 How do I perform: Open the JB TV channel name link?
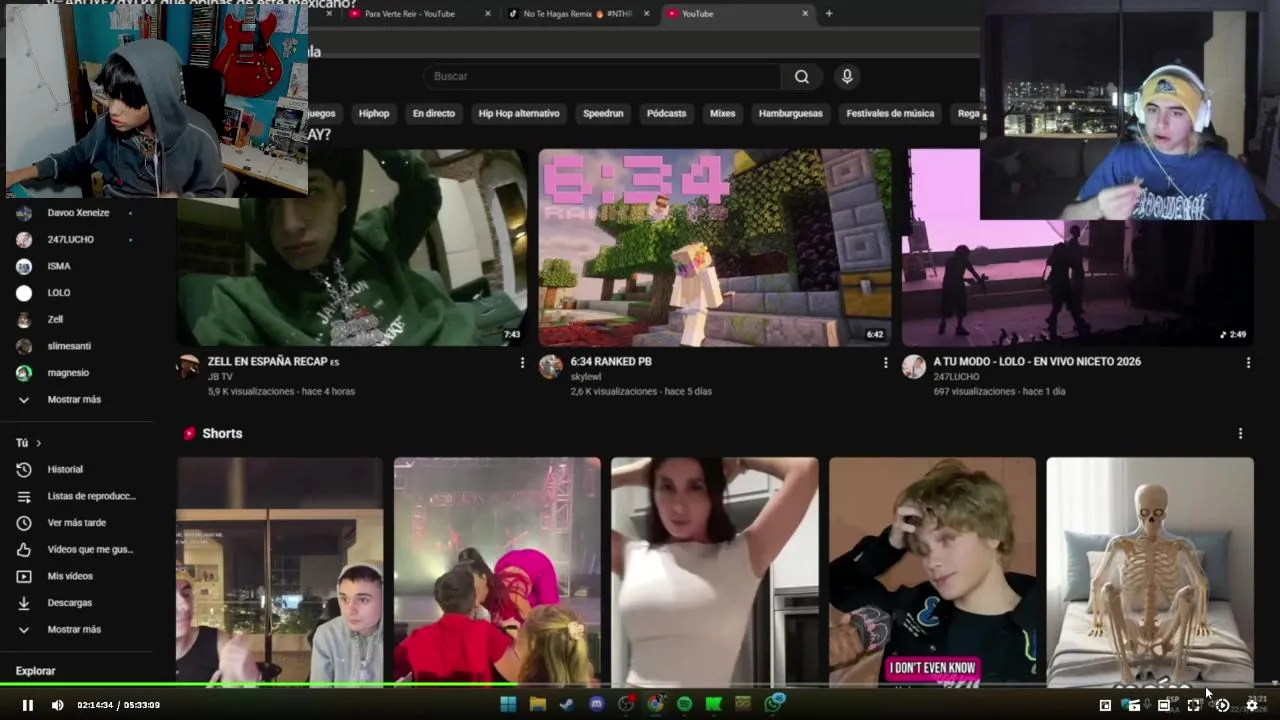(x=220, y=377)
